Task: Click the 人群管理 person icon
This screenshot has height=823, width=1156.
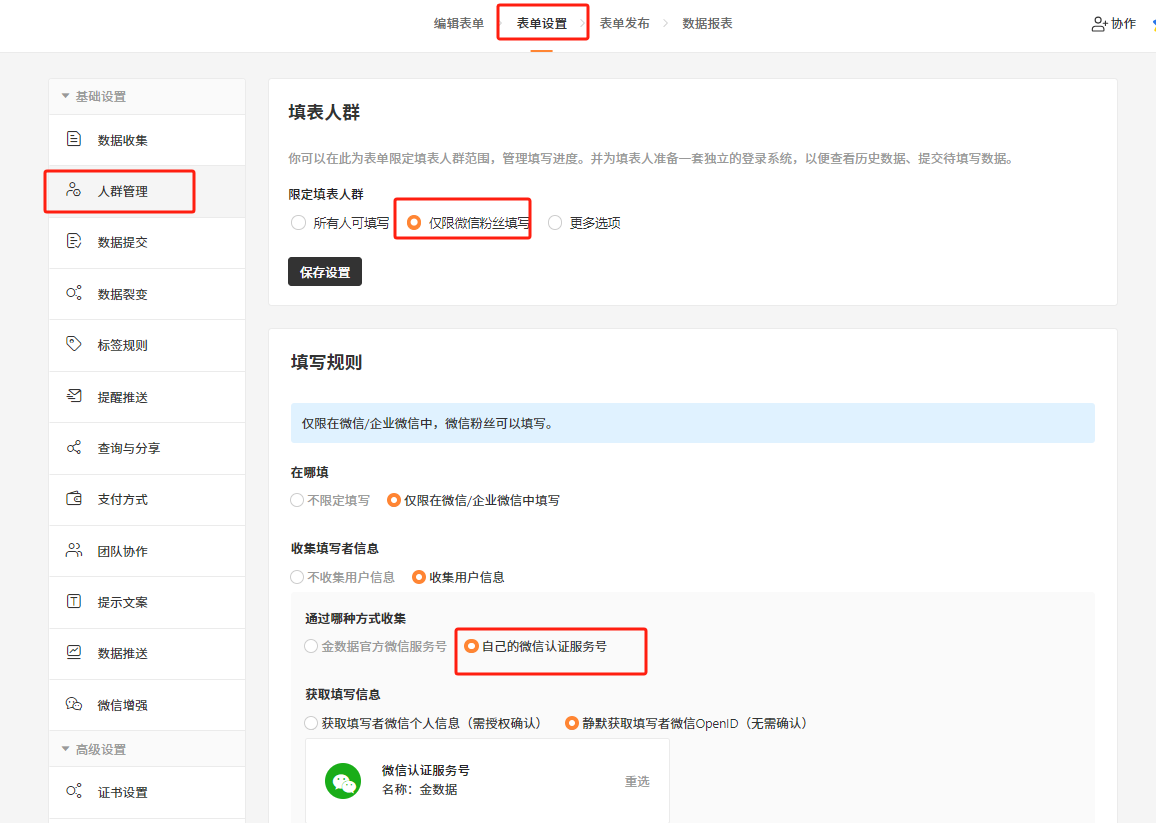Action: 74,190
